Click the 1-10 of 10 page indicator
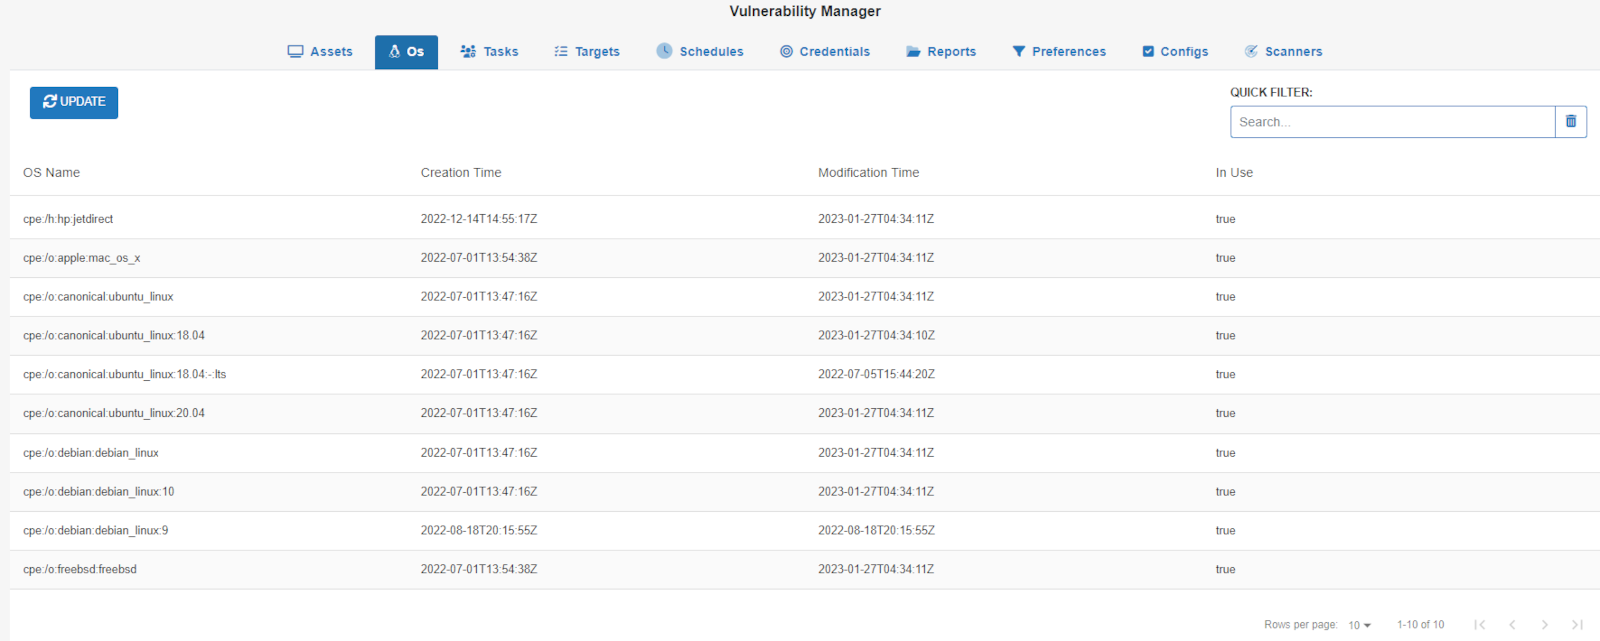Screen dimensions: 1600x641 (1420, 625)
